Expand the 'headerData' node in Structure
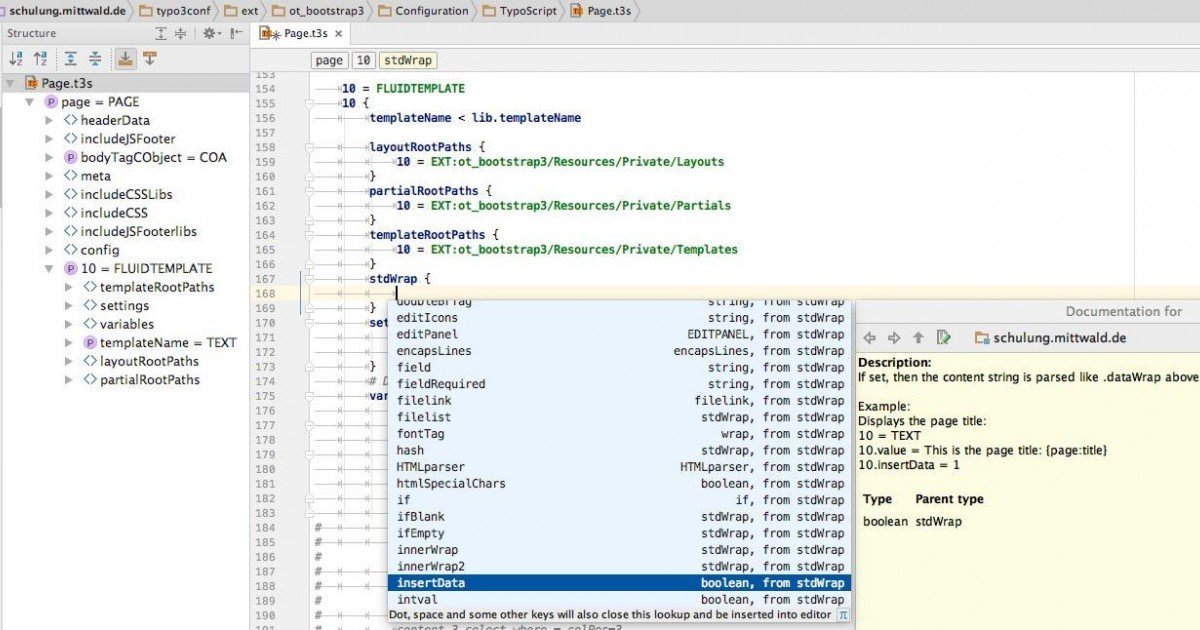Screen dimensions: 1200x630 click(x=48, y=120)
